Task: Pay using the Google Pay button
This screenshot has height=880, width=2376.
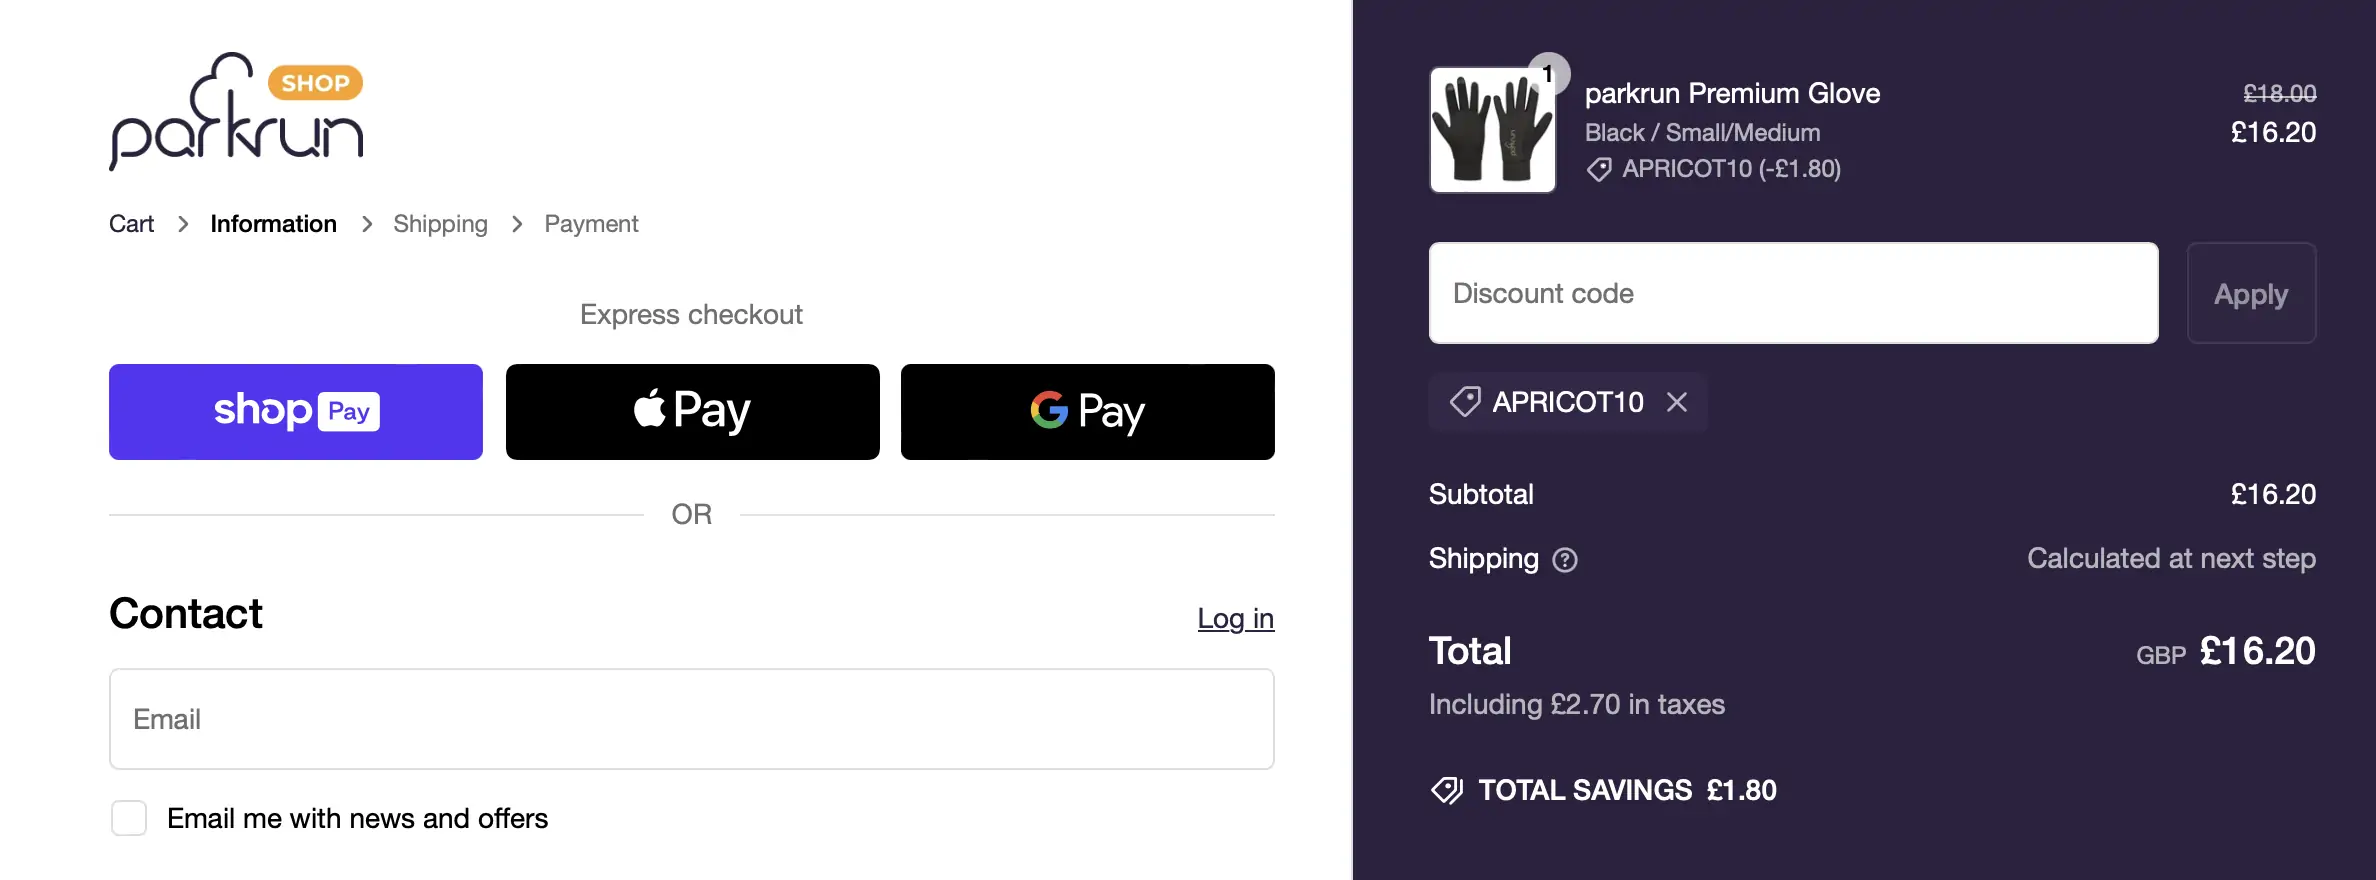Action: (x=1087, y=411)
